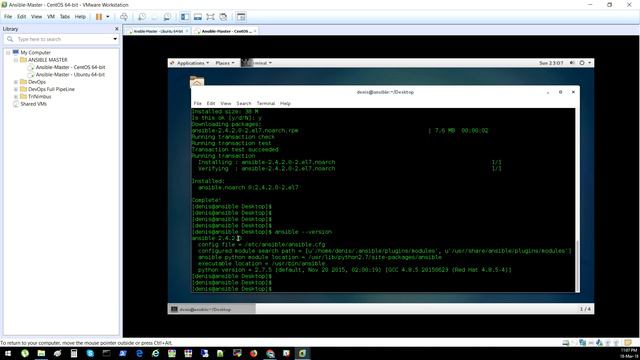This screenshot has height=360, width=640.
Task: Open the VMware File menu
Action: coord(8,17)
